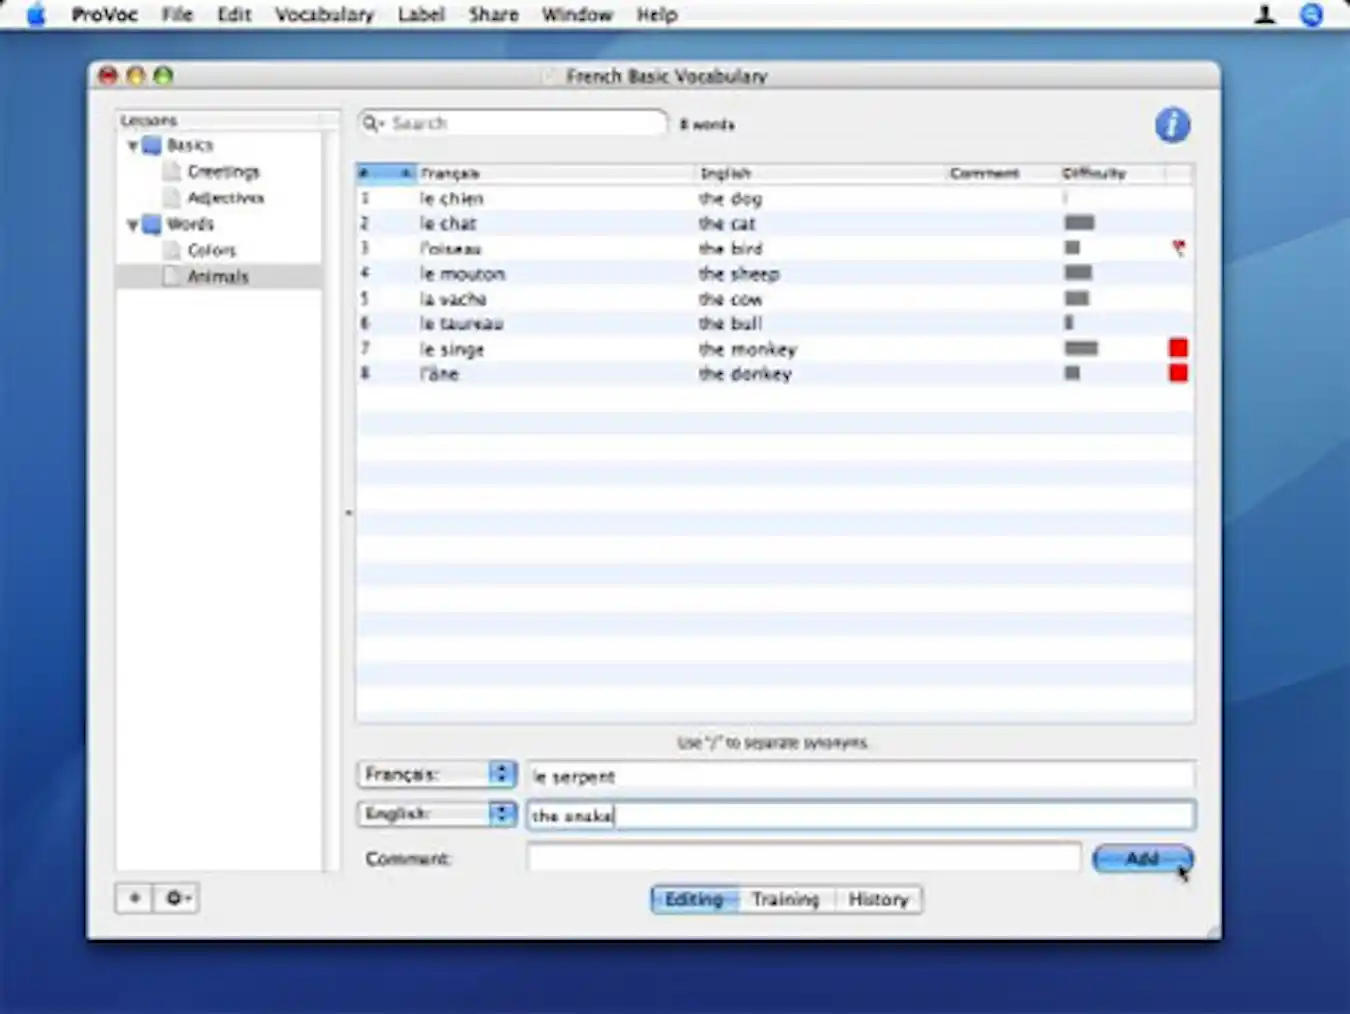
Task: Select the red label square on le singe row
Action: click(1178, 348)
